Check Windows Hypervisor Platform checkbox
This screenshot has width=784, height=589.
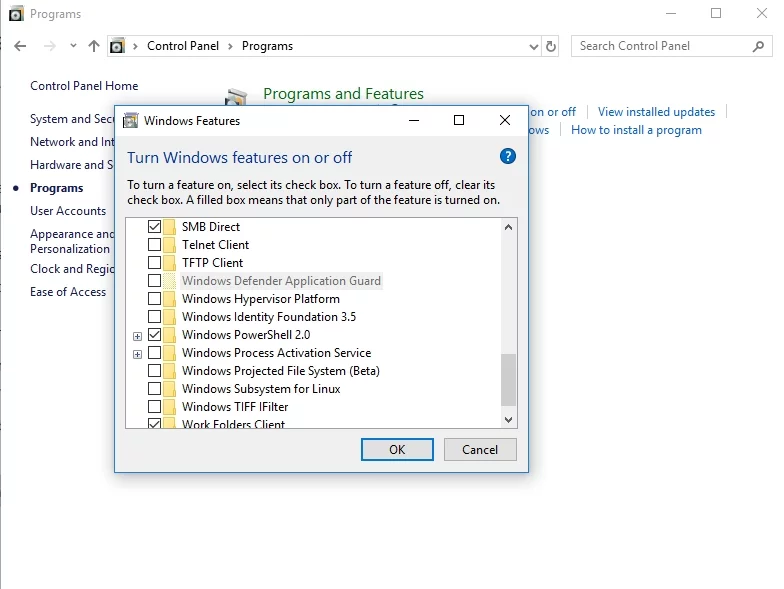coord(154,298)
